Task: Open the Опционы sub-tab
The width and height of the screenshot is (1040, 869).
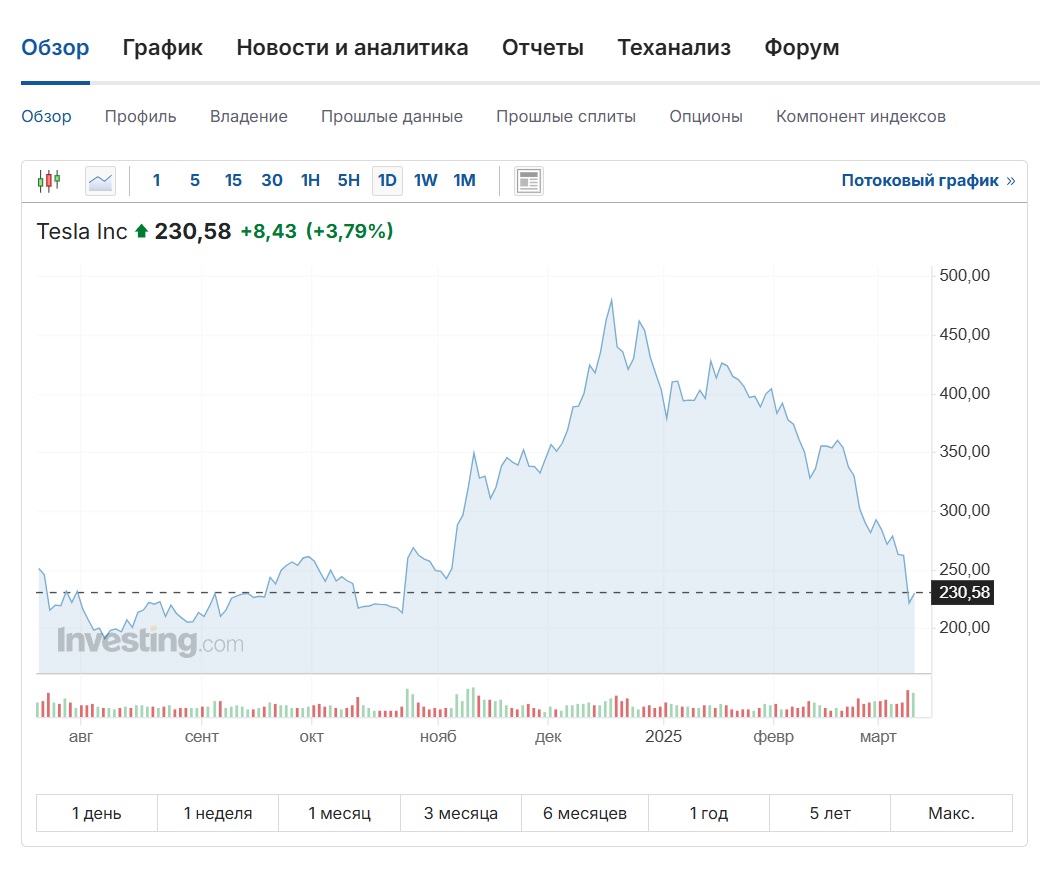Action: tap(706, 117)
